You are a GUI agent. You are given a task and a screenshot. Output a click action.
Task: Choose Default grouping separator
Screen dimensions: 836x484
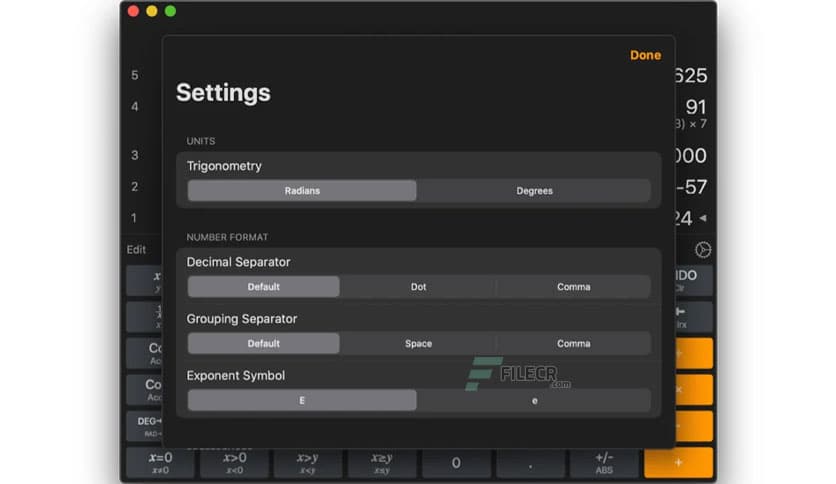[x=263, y=344]
